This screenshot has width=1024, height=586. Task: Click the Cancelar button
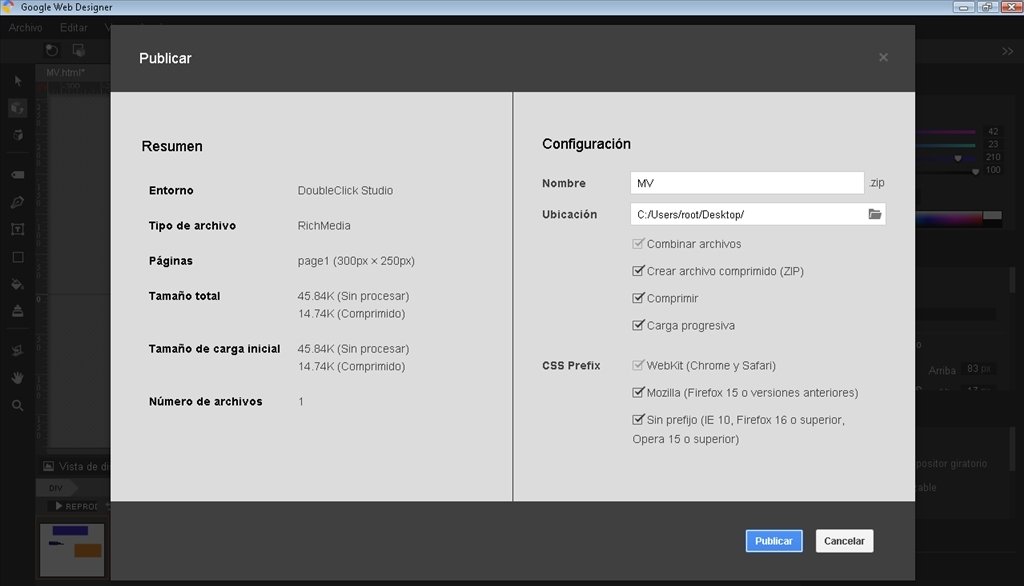[x=844, y=541]
